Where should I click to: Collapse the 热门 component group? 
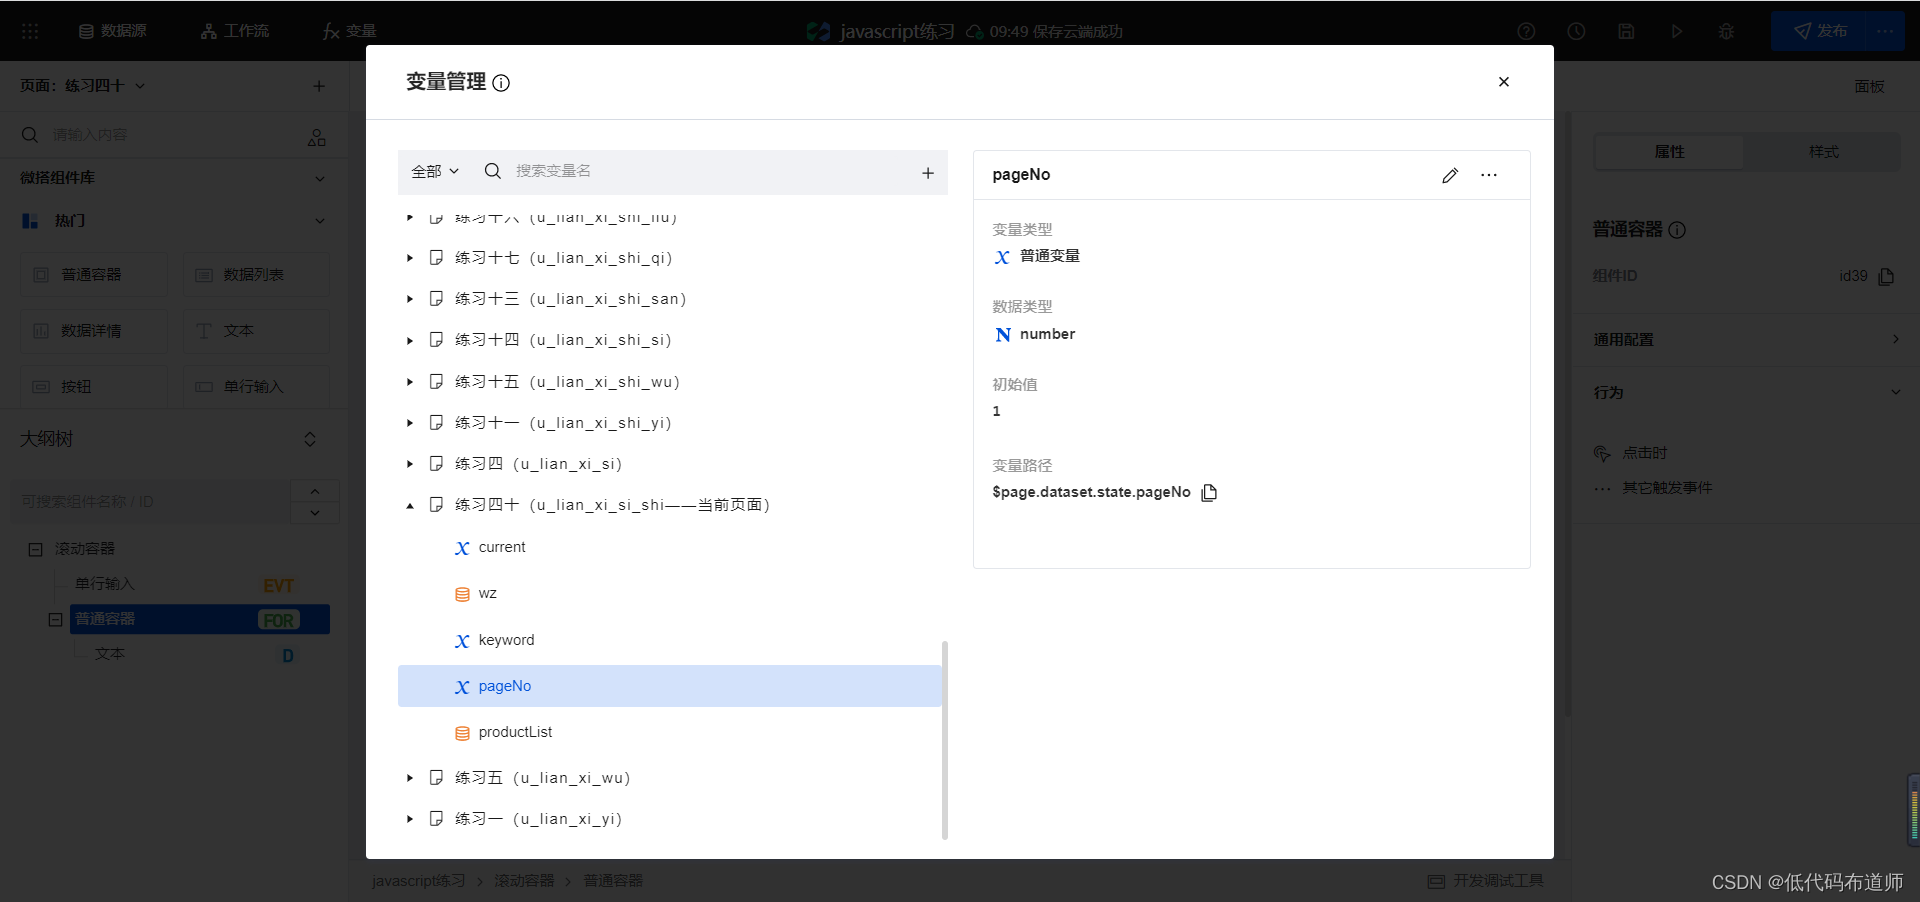click(x=320, y=221)
